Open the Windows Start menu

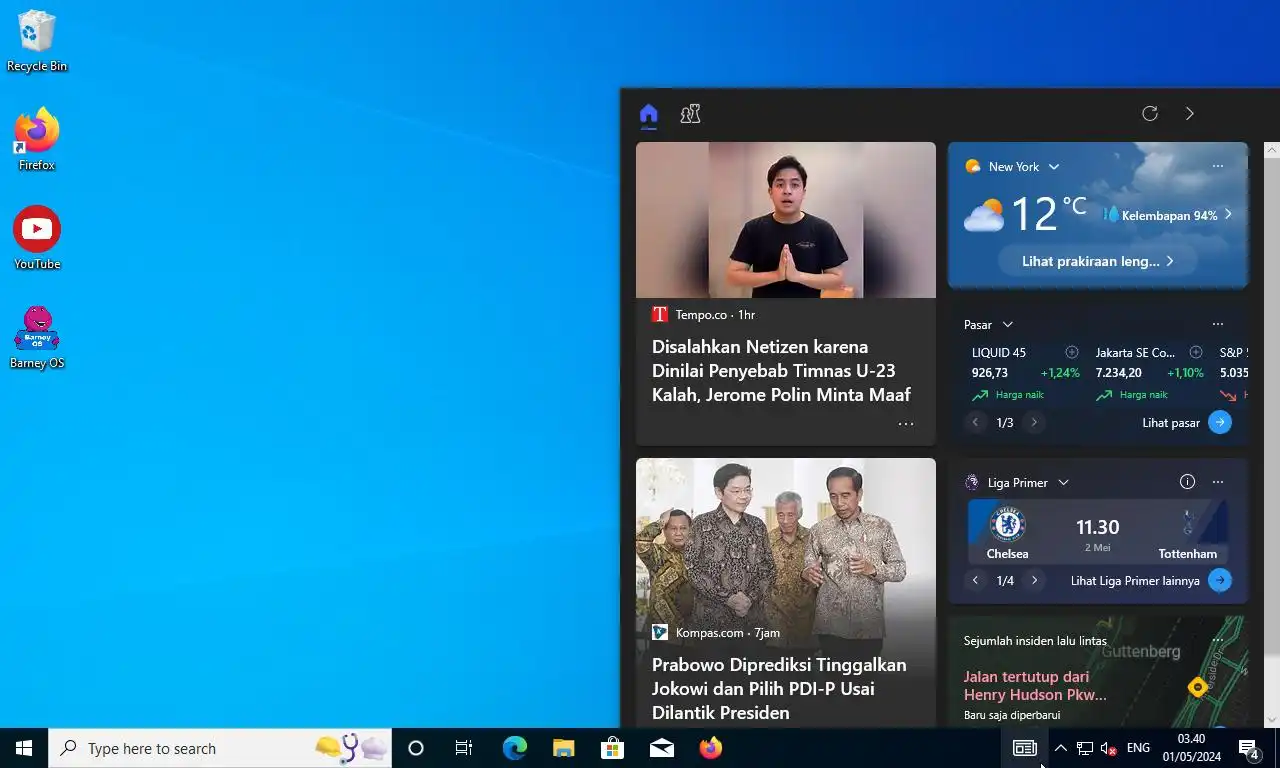point(24,748)
